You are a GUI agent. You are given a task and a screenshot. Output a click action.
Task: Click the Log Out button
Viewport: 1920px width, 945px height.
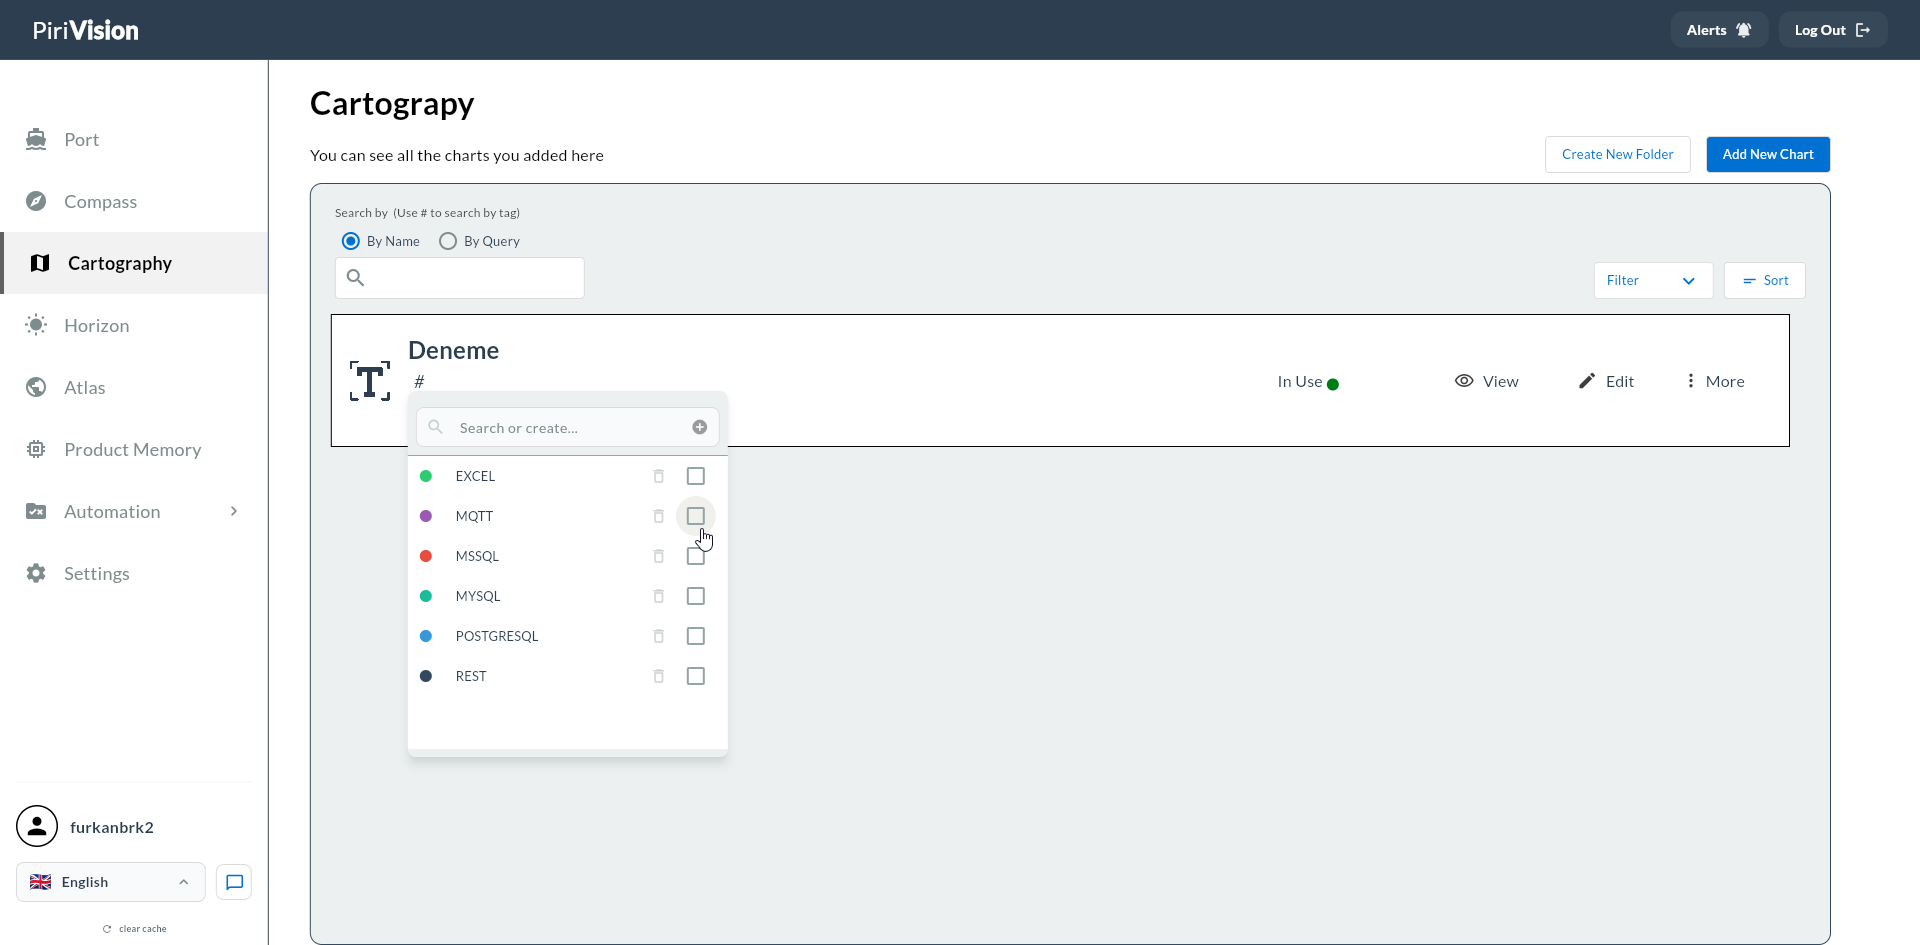tap(1832, 30)
